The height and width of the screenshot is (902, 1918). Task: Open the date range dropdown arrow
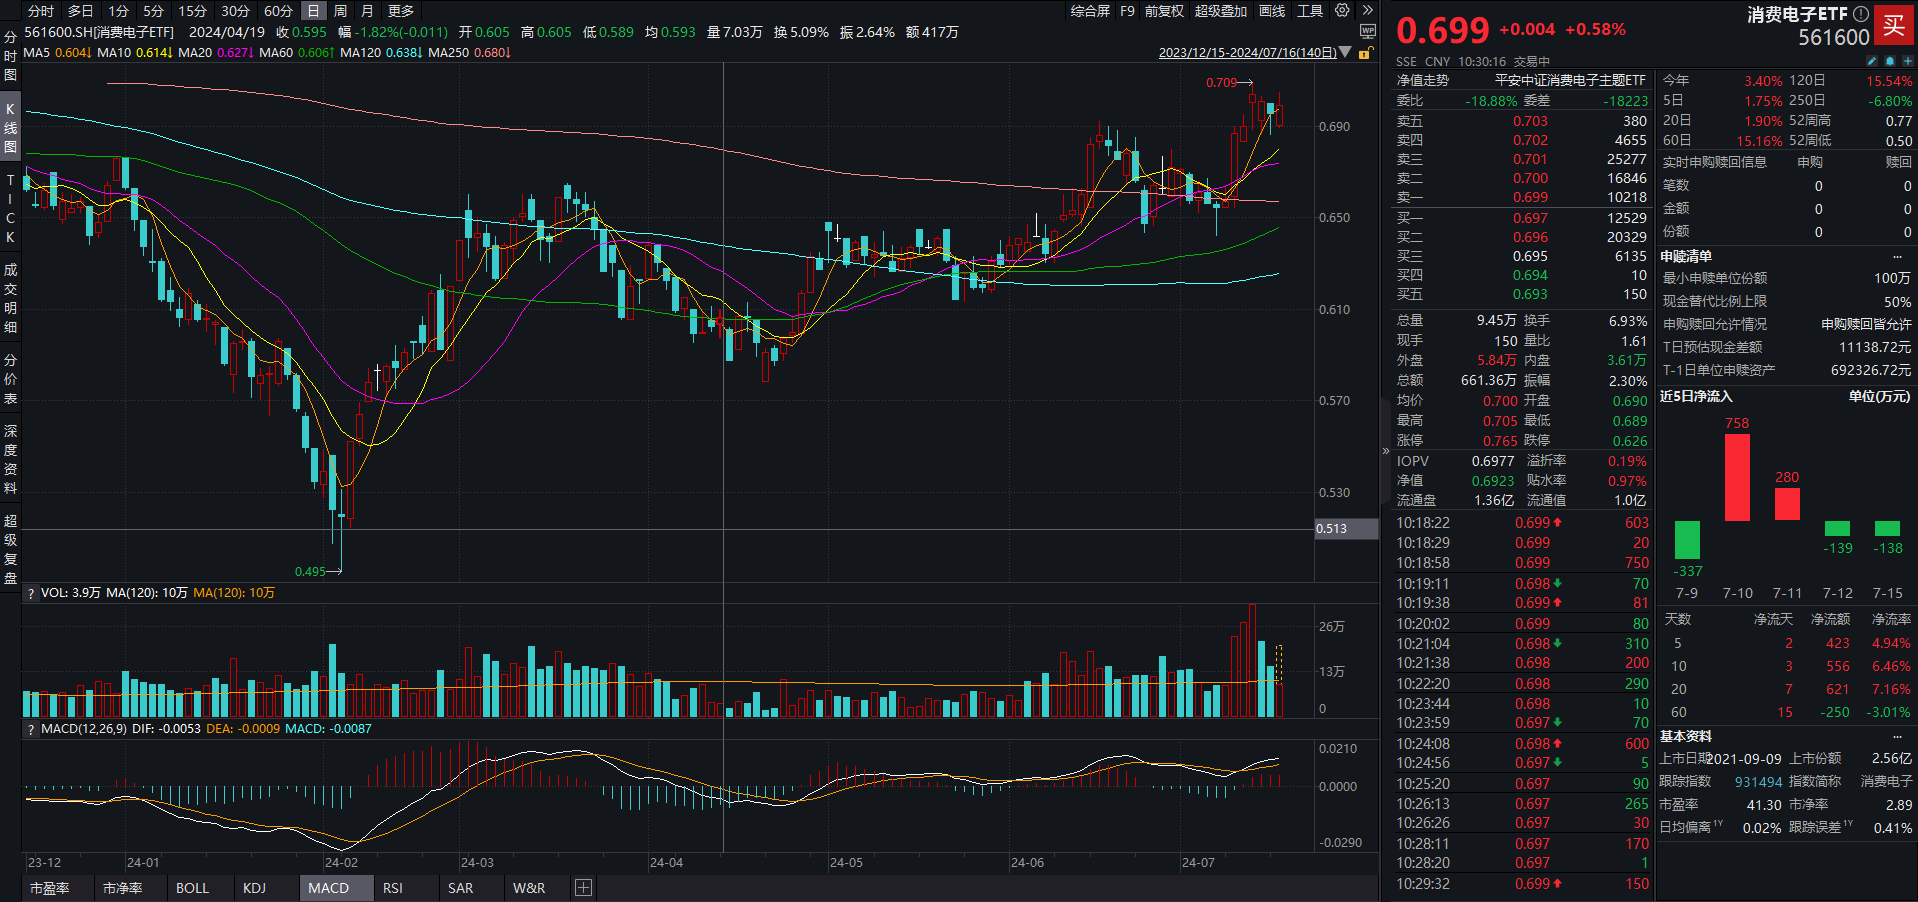(x=1344, y=52)
